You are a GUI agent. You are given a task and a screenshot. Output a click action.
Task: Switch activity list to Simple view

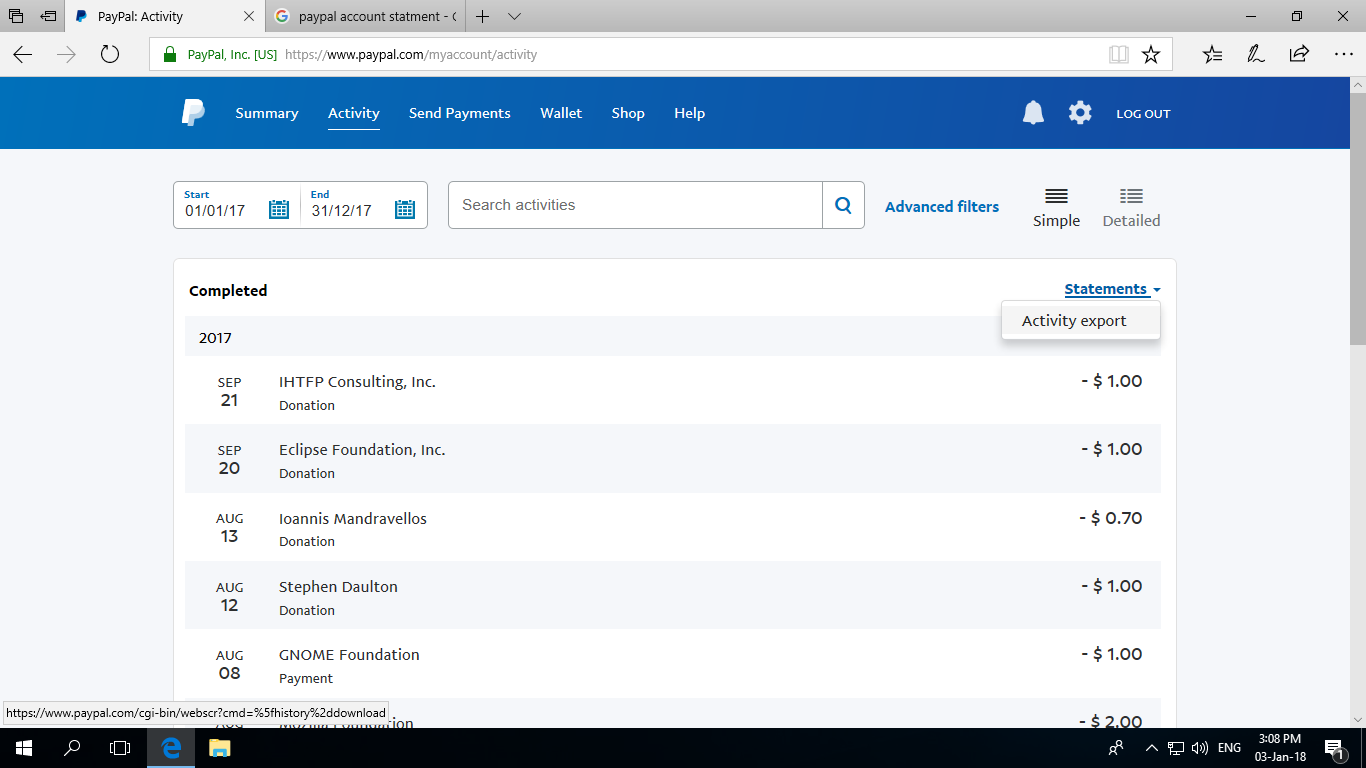1056,206
